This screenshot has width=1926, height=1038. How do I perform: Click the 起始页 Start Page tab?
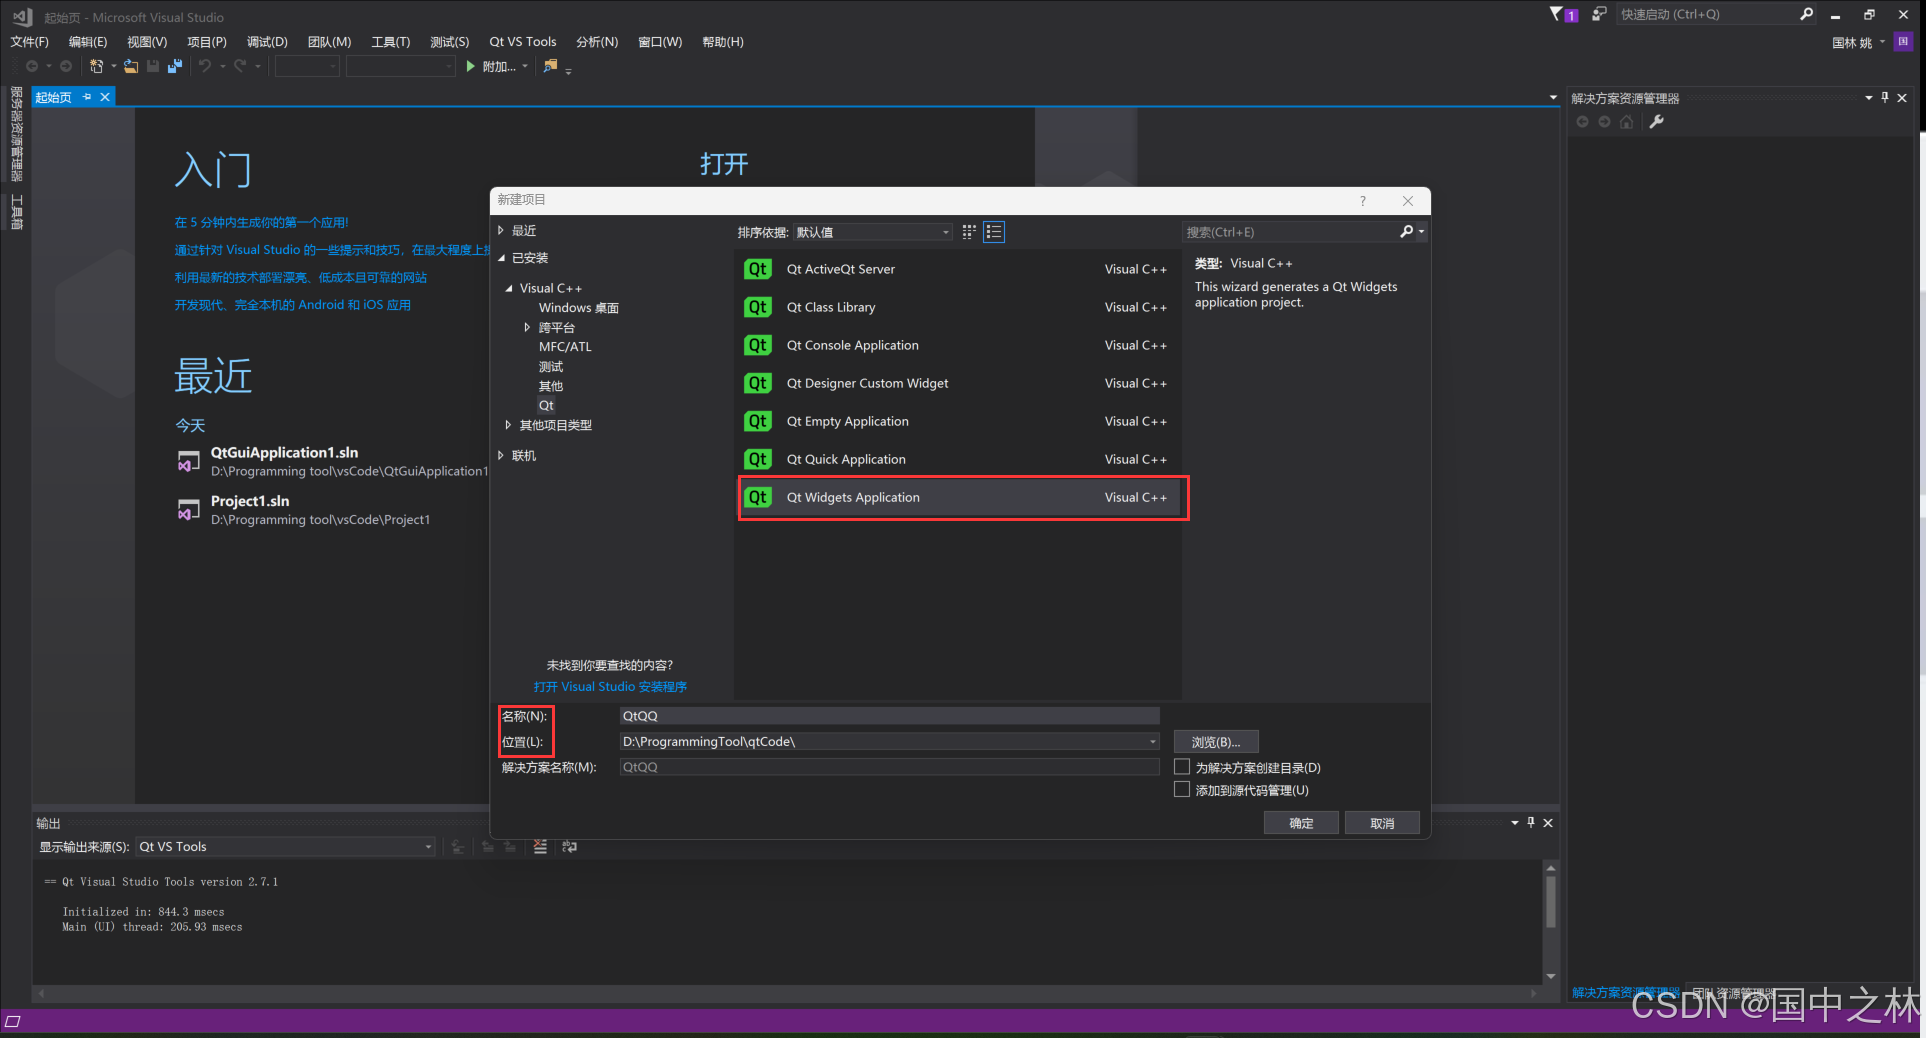[54, 97]
